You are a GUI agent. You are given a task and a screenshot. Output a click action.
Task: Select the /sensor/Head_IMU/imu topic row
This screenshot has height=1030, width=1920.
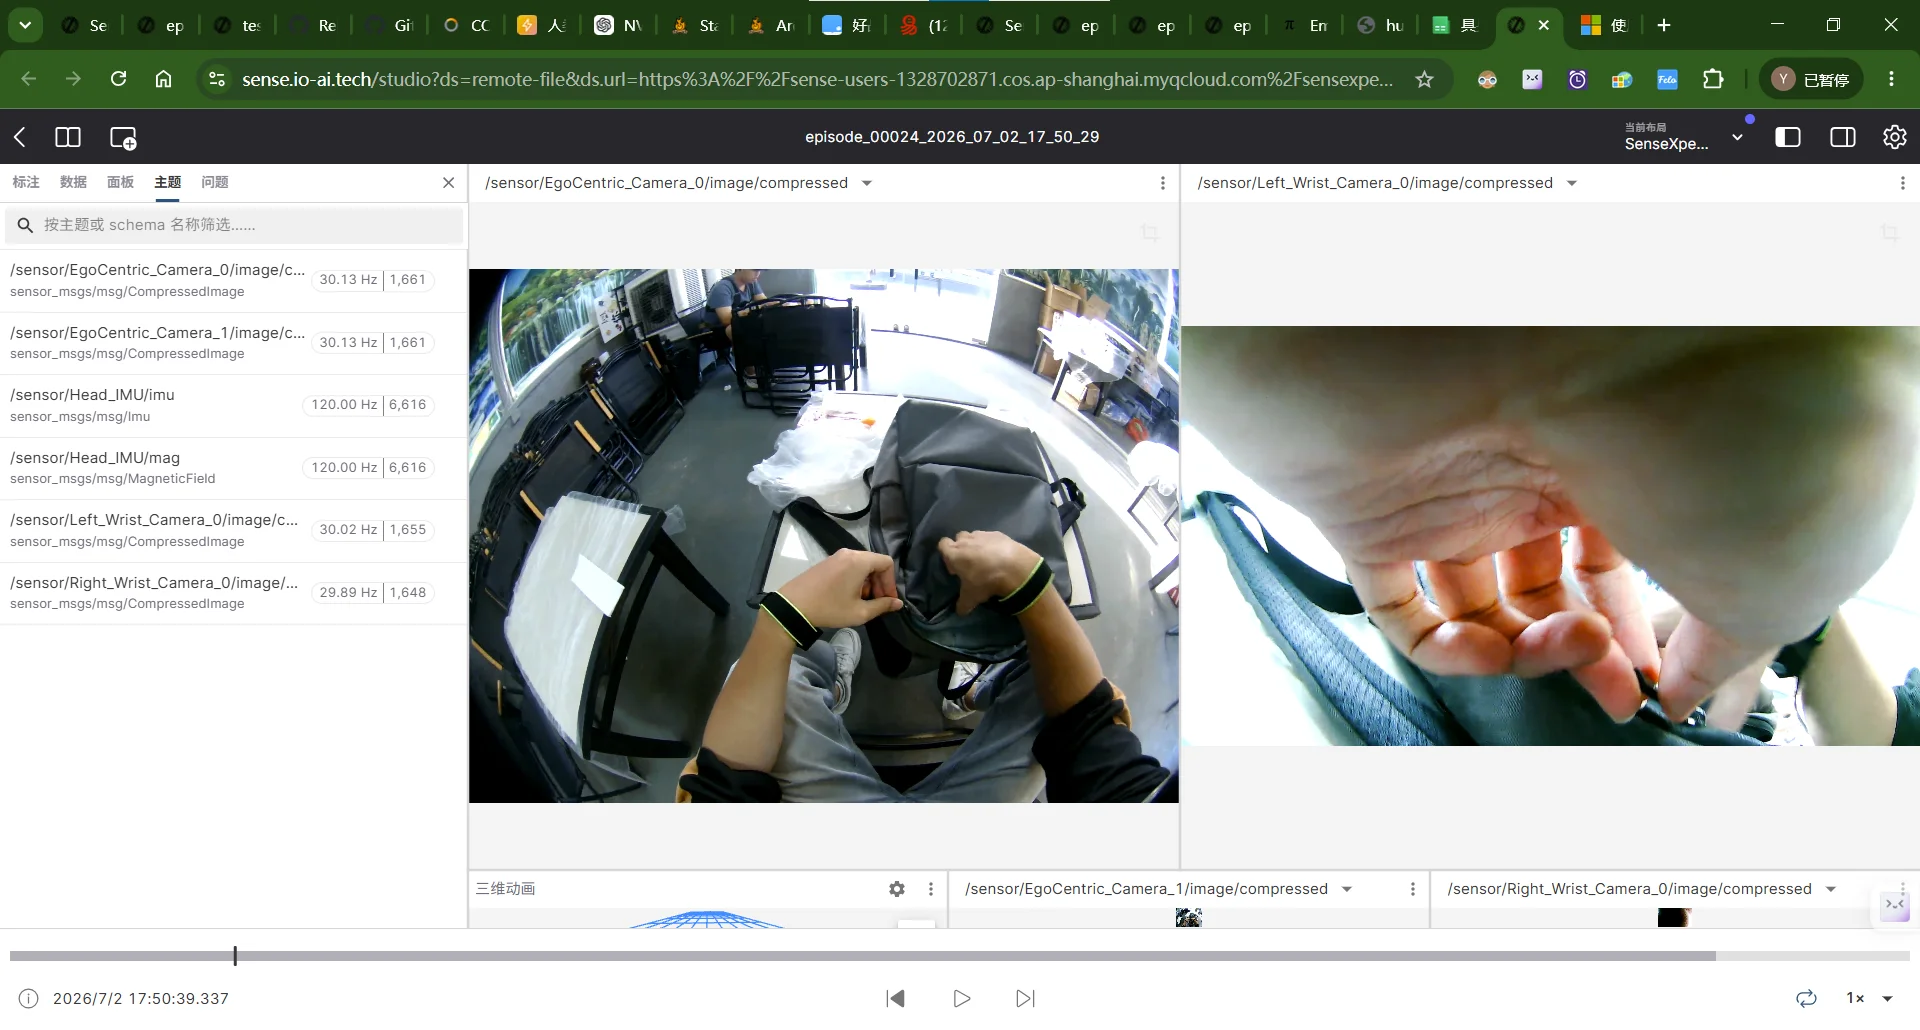pyautogui.click(x=233, y=405)
